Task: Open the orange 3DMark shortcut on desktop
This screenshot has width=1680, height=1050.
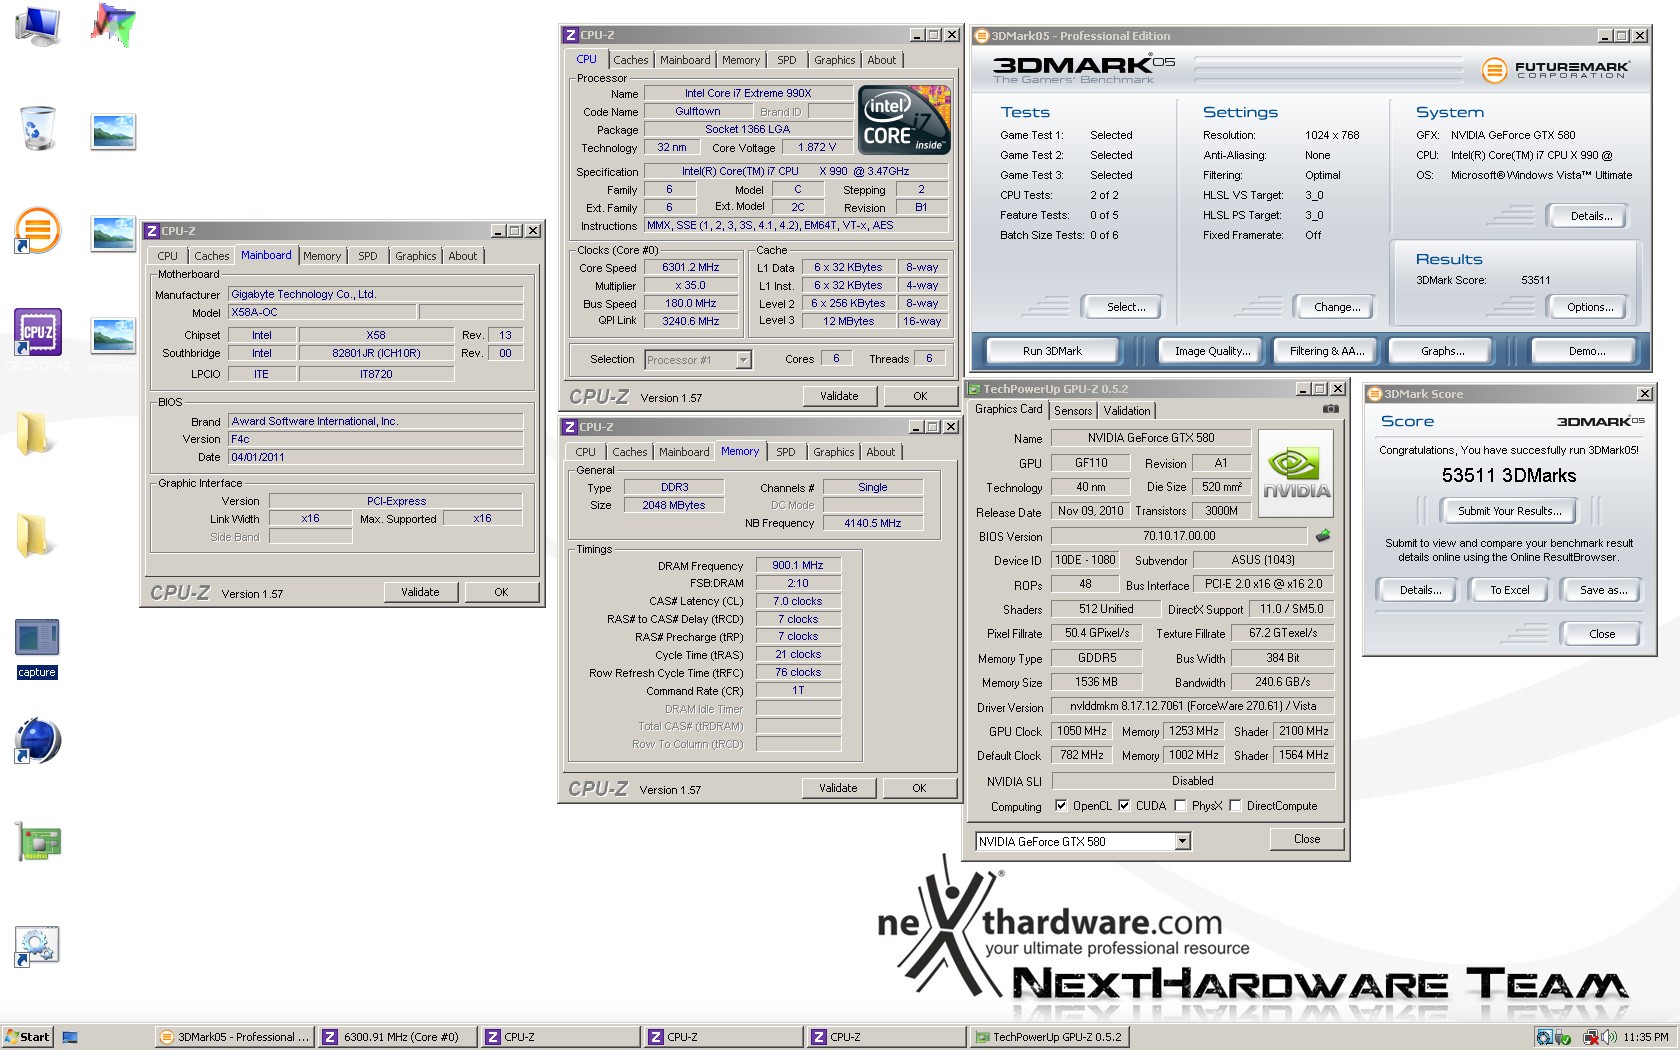Action: [x=37, y=231]
